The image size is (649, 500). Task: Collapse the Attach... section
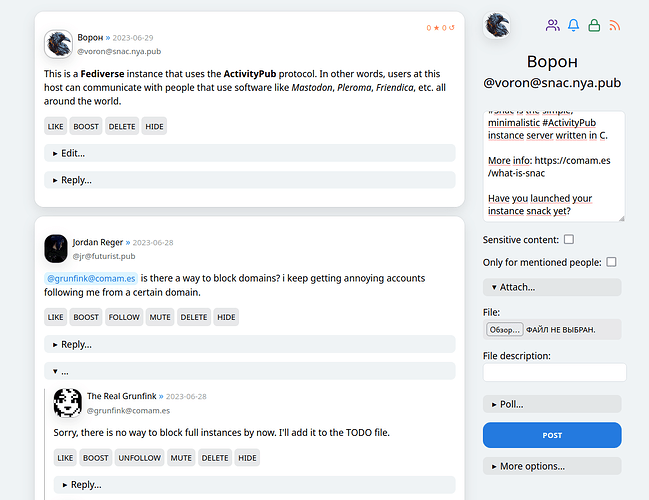point(552,287)
